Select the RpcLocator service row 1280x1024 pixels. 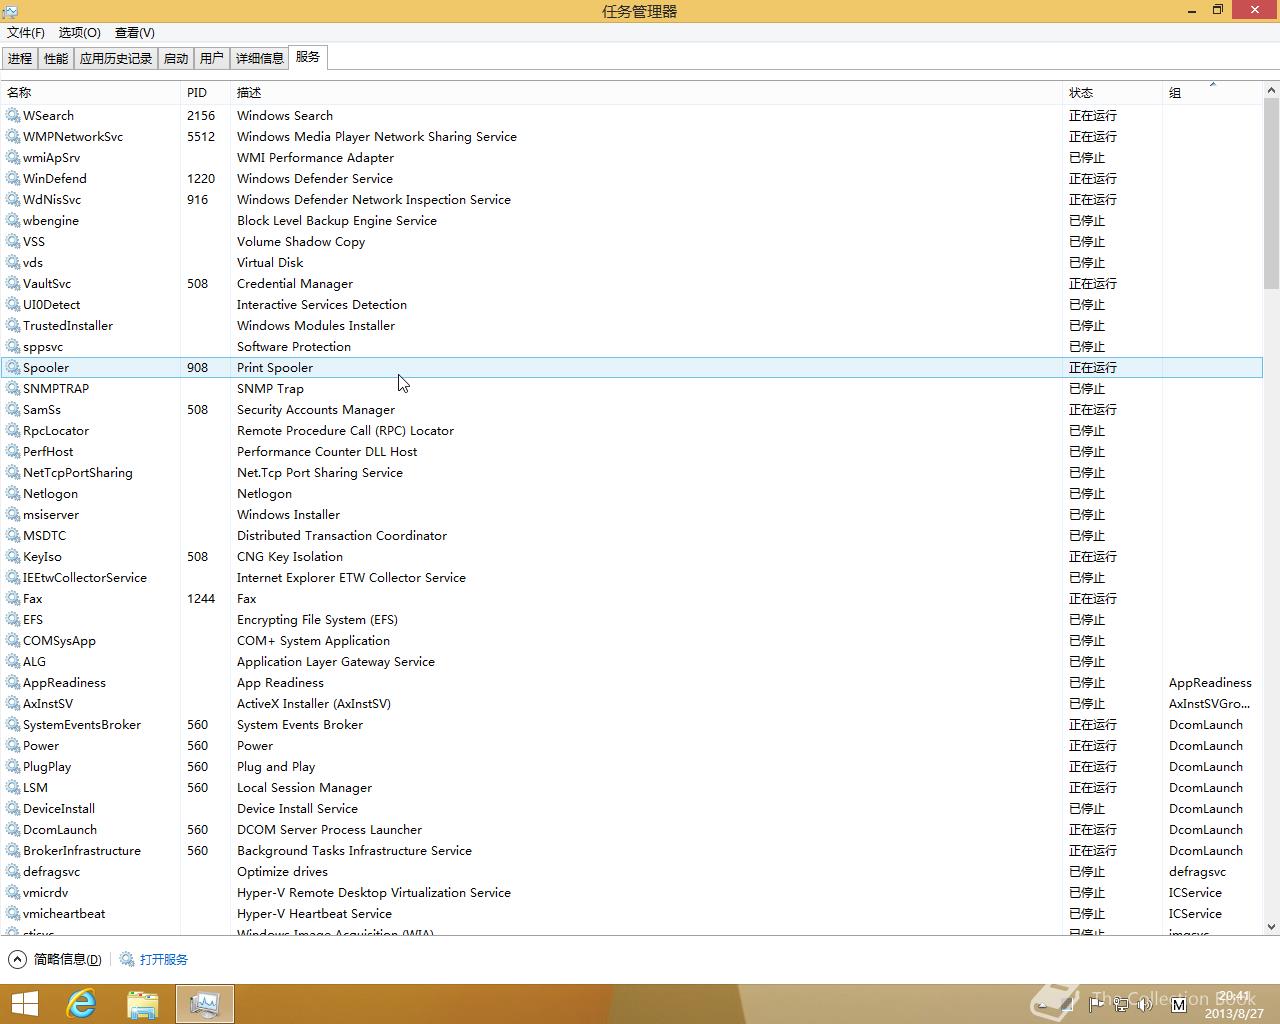click(631, 431)
